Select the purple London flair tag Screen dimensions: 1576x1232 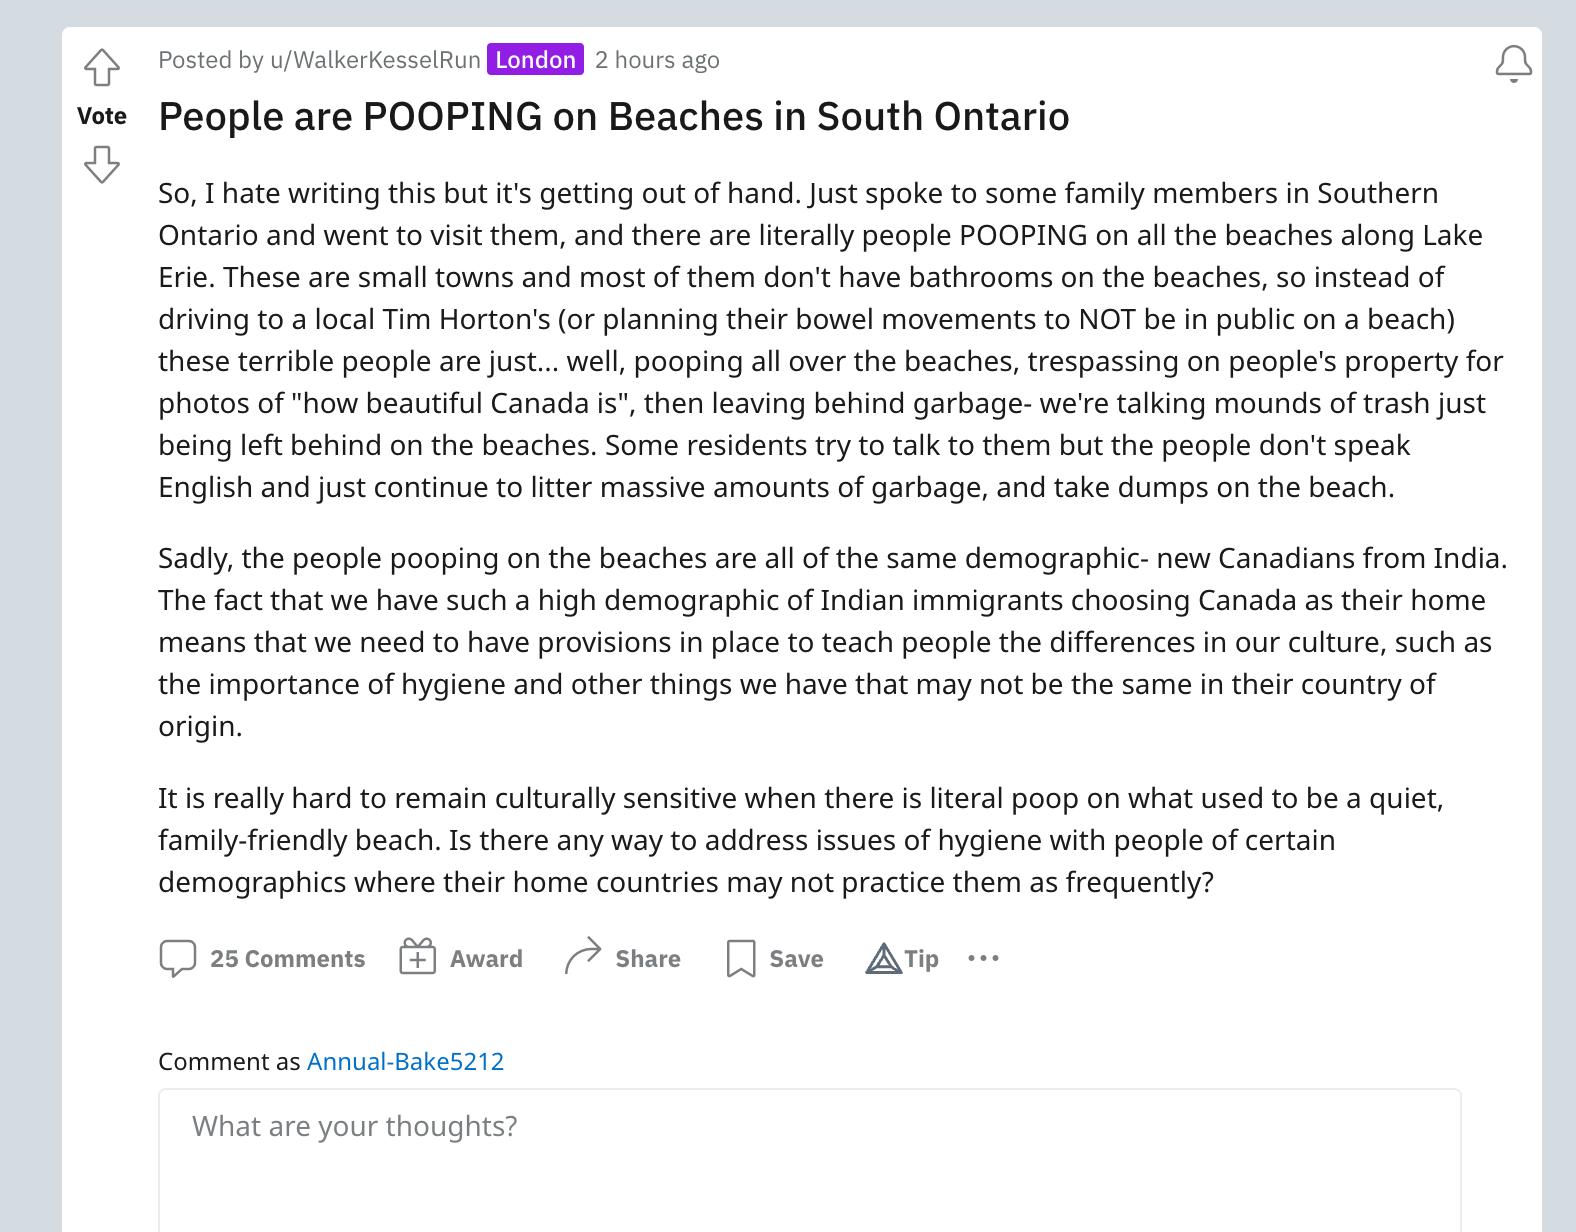click(x=535, y=60)
